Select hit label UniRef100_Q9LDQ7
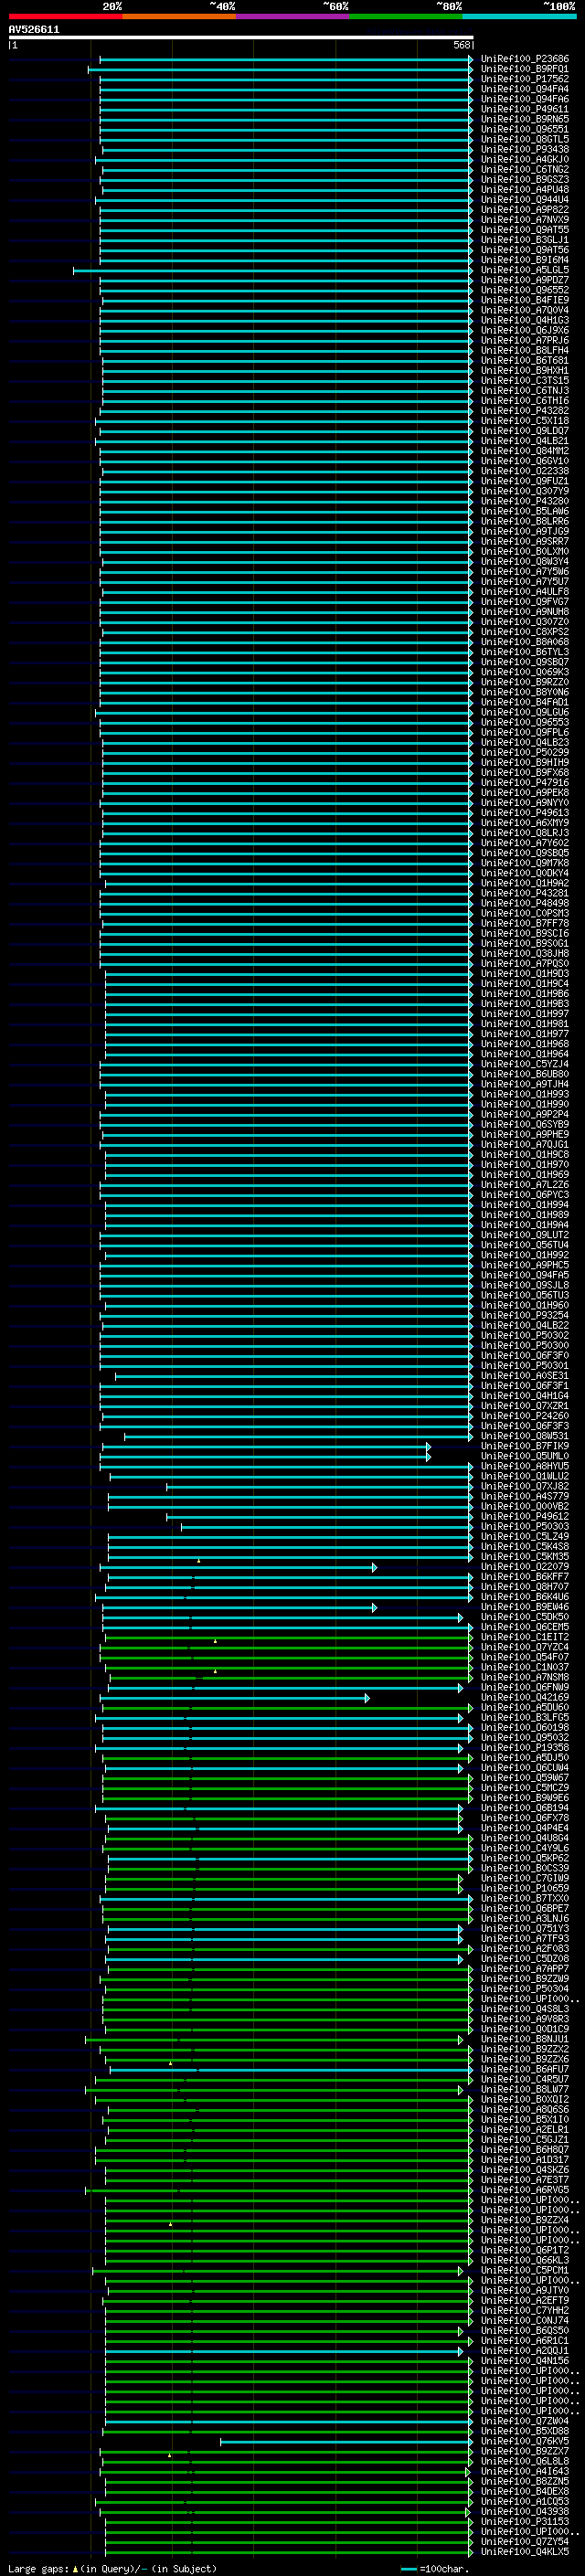Screen dimensions: 585x2576 pos(525,431)
